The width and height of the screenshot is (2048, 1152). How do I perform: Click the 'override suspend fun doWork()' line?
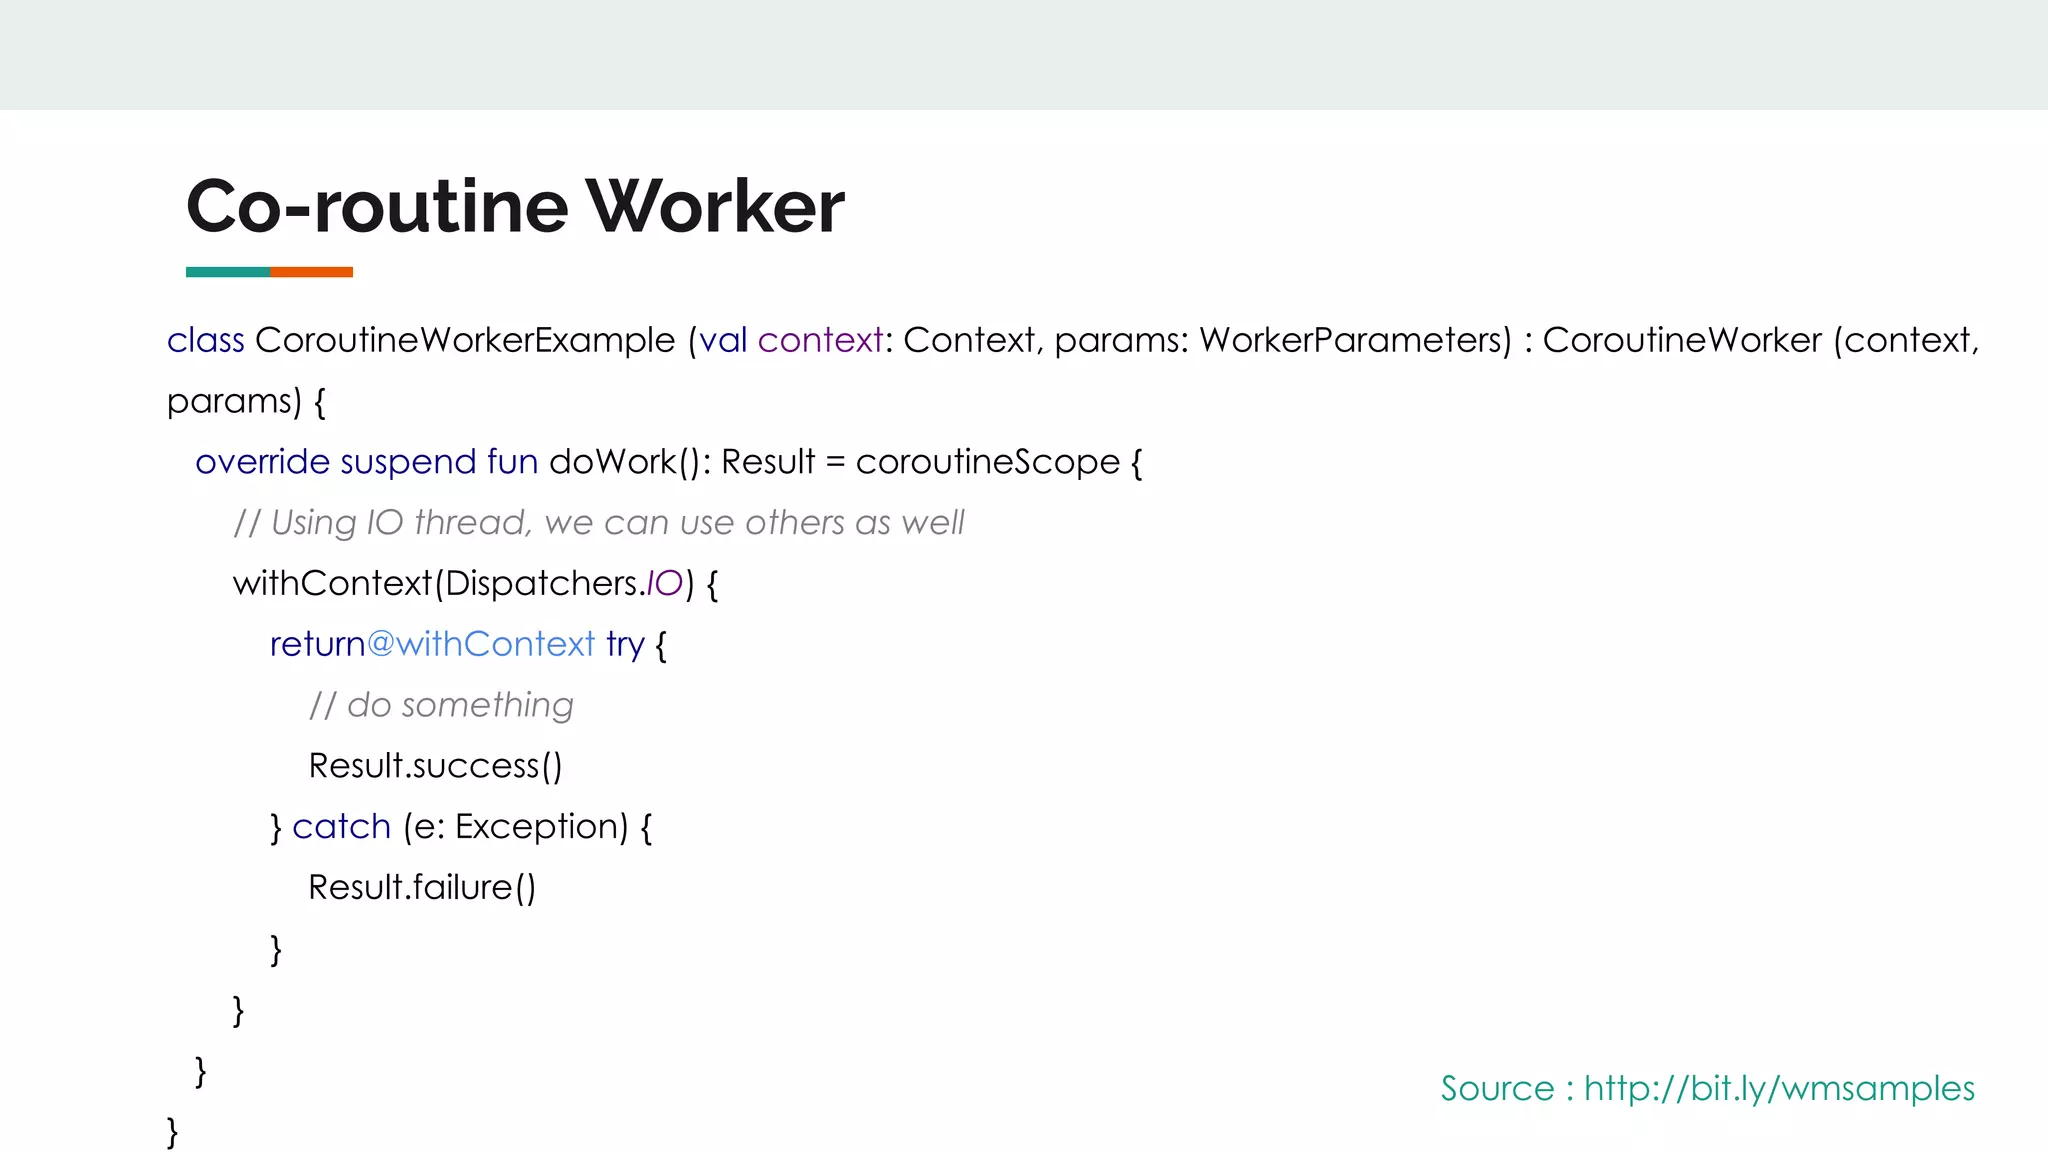(669, 462)
